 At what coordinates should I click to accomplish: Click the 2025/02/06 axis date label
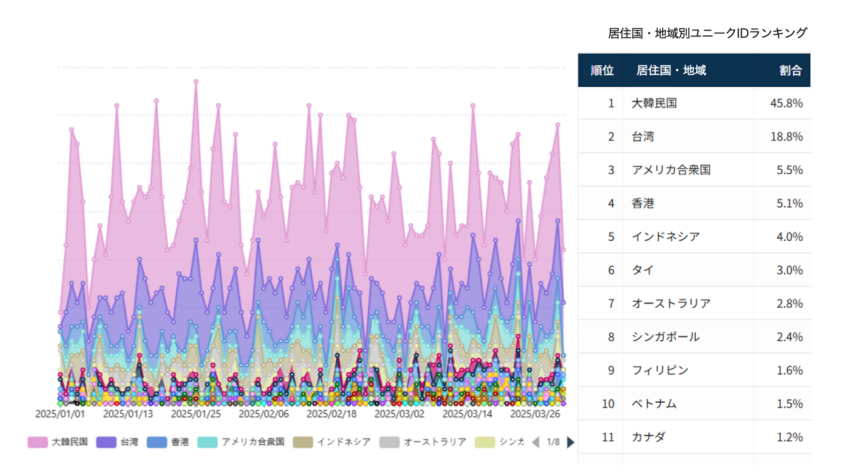click(x=264, y=414)
